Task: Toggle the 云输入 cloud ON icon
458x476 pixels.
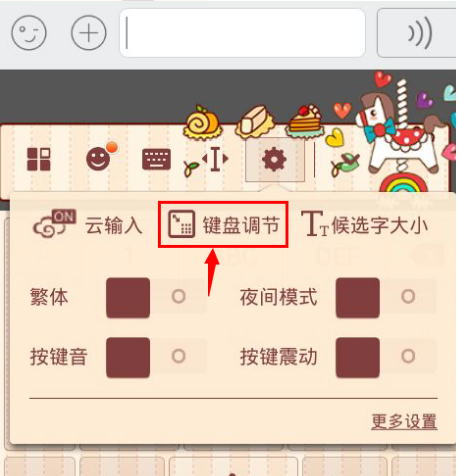Action: [54, 223]
